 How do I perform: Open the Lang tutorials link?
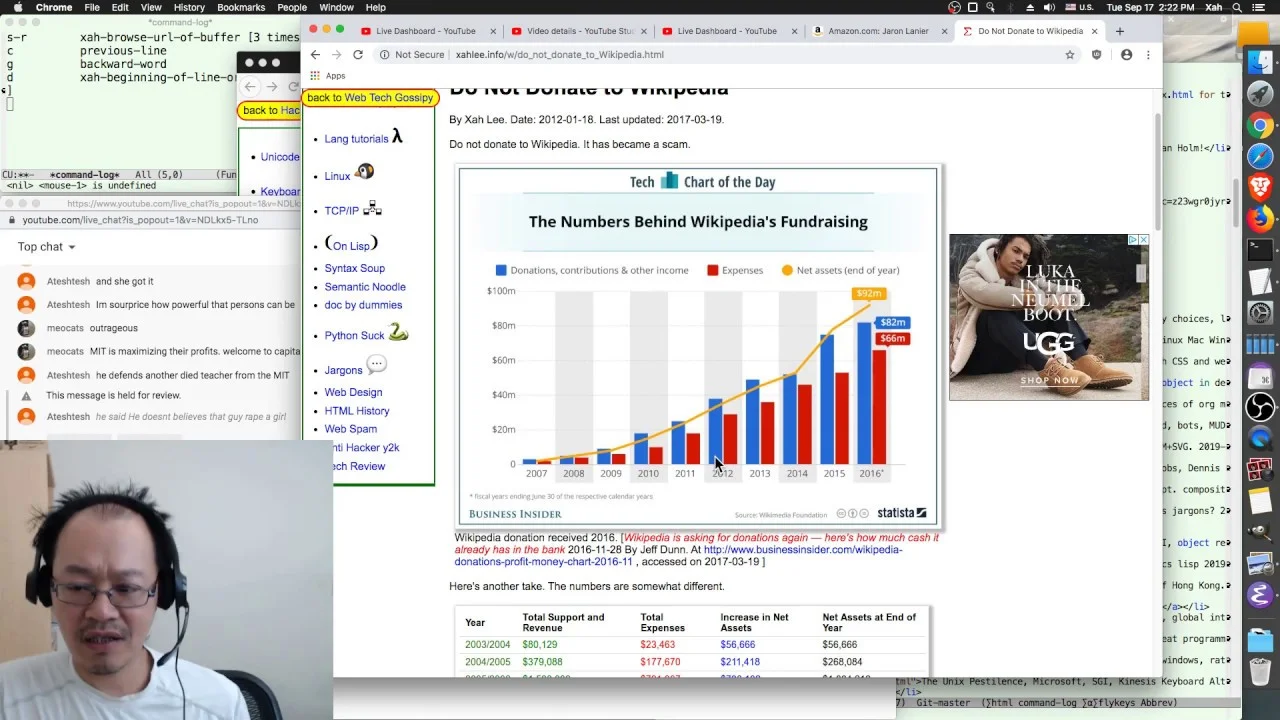click(x=356, y=139)
